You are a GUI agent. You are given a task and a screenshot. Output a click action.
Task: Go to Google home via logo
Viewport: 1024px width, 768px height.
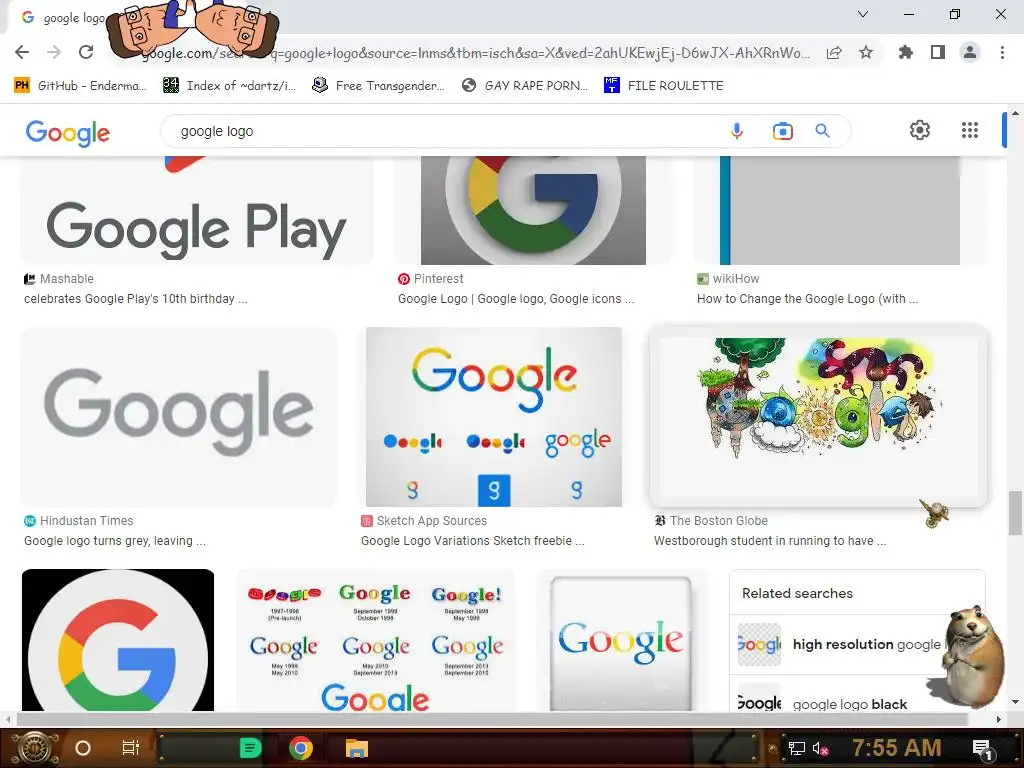[68, 133]
